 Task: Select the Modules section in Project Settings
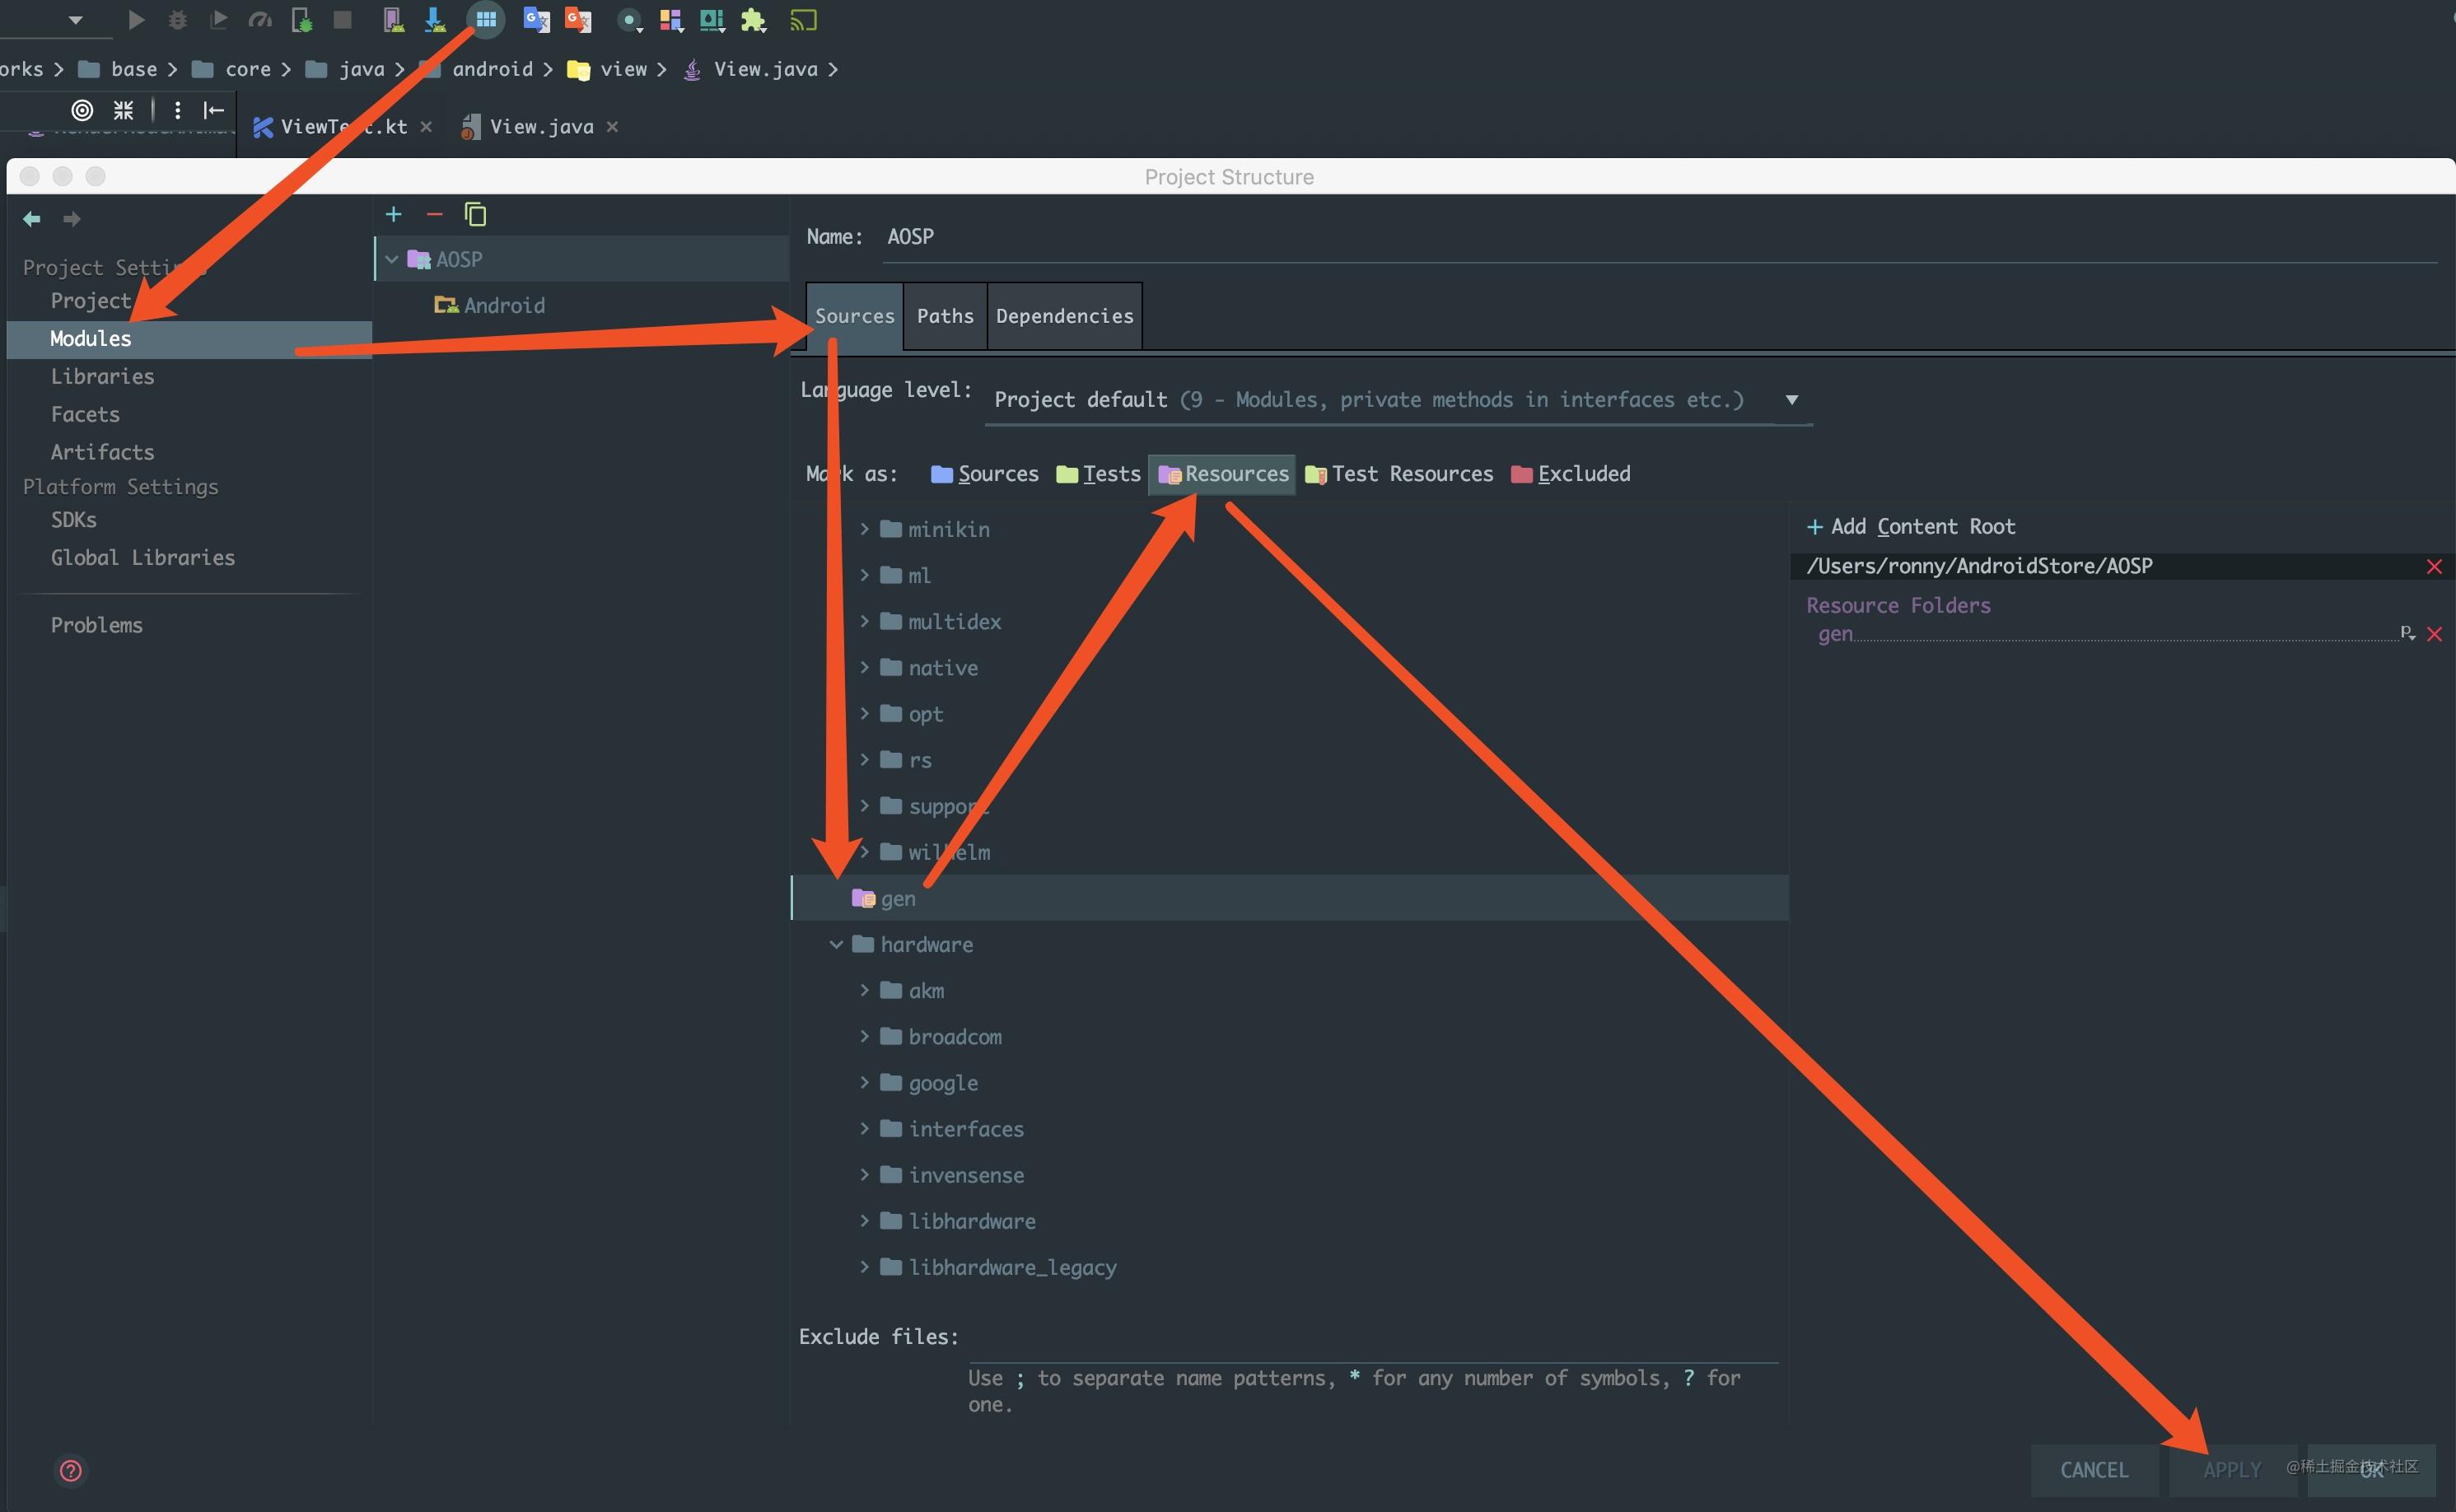pyautogui.click(x=91, y=337)
